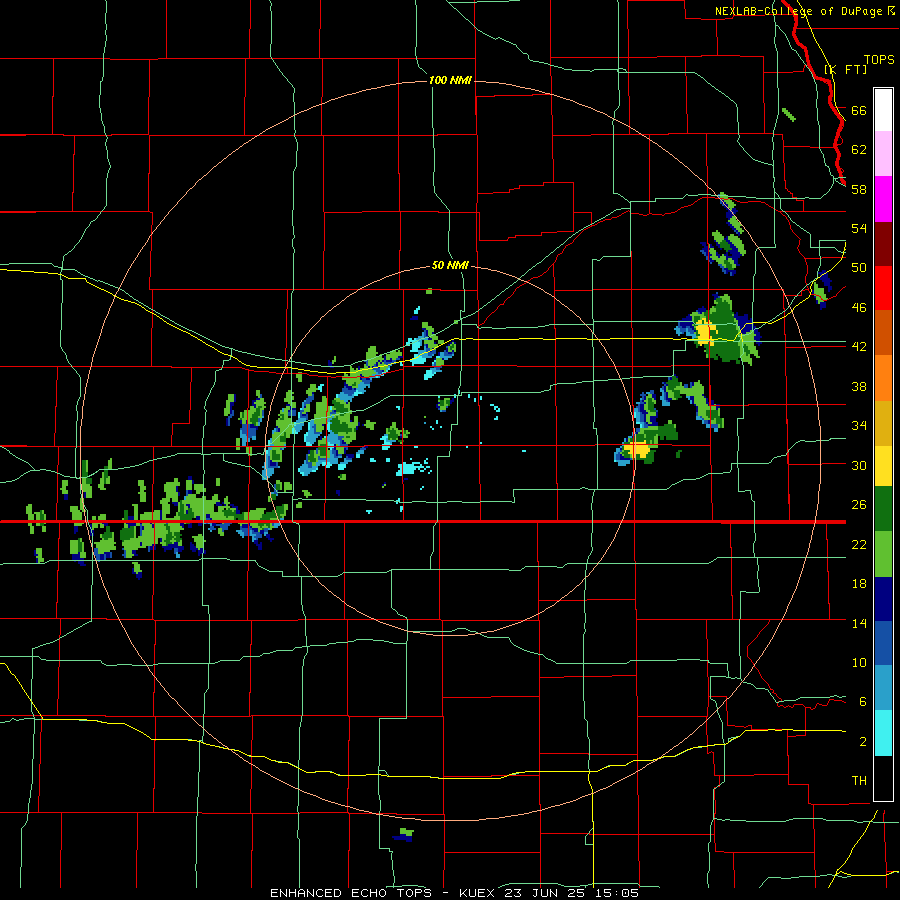Viewport: 900px width, 900px height.
Task: Click the 58 legend value
Action: tap(859, 189)
